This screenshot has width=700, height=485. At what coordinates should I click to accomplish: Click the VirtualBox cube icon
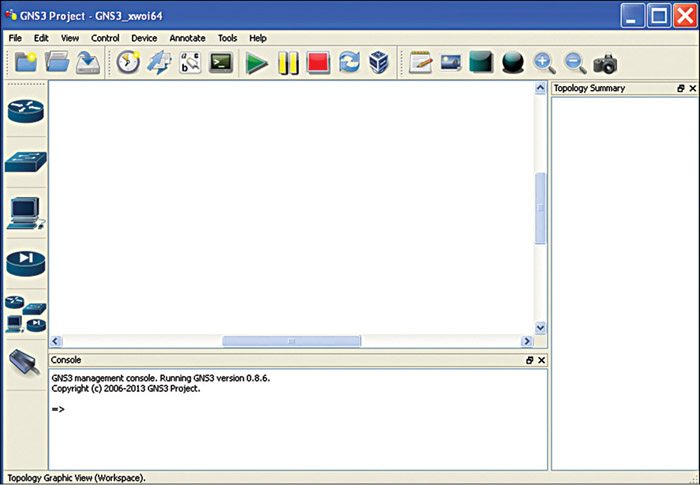pyautogui.click(x=379, y=63)
